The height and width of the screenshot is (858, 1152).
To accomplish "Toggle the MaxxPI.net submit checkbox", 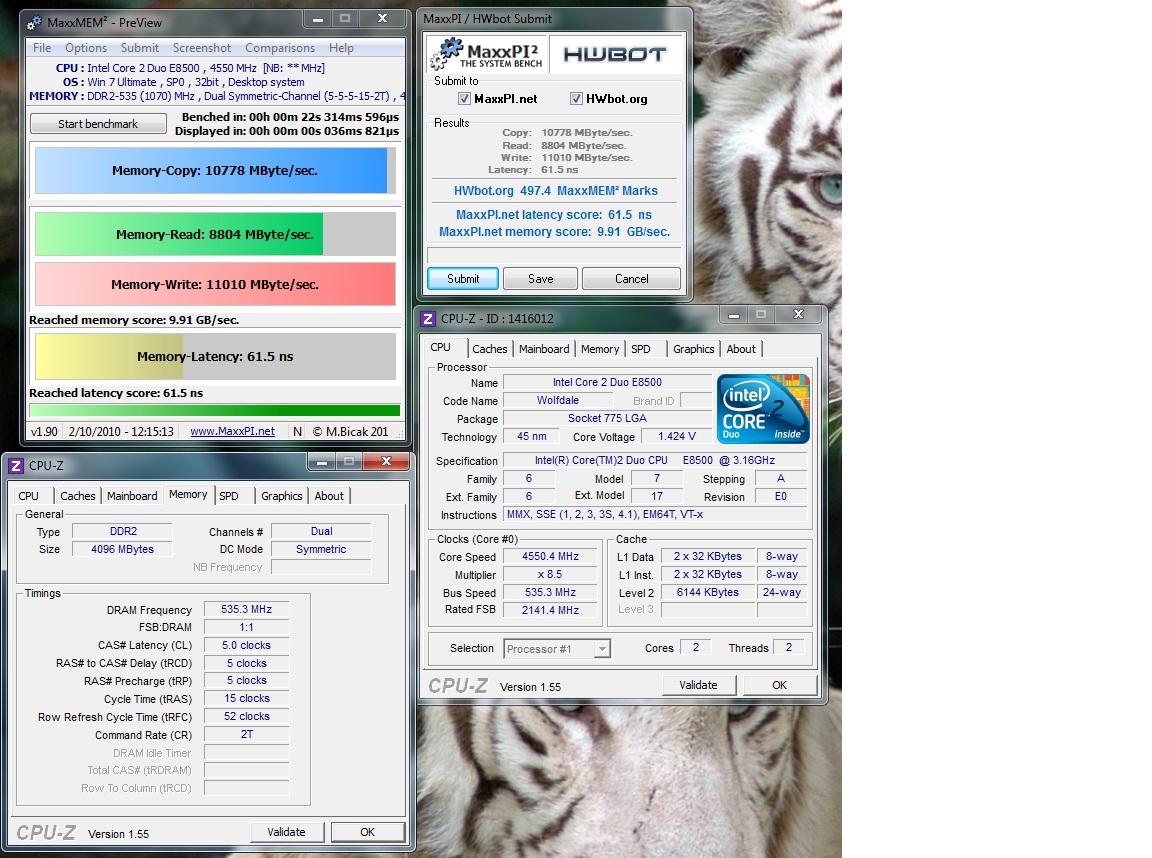I will (464, 98).
